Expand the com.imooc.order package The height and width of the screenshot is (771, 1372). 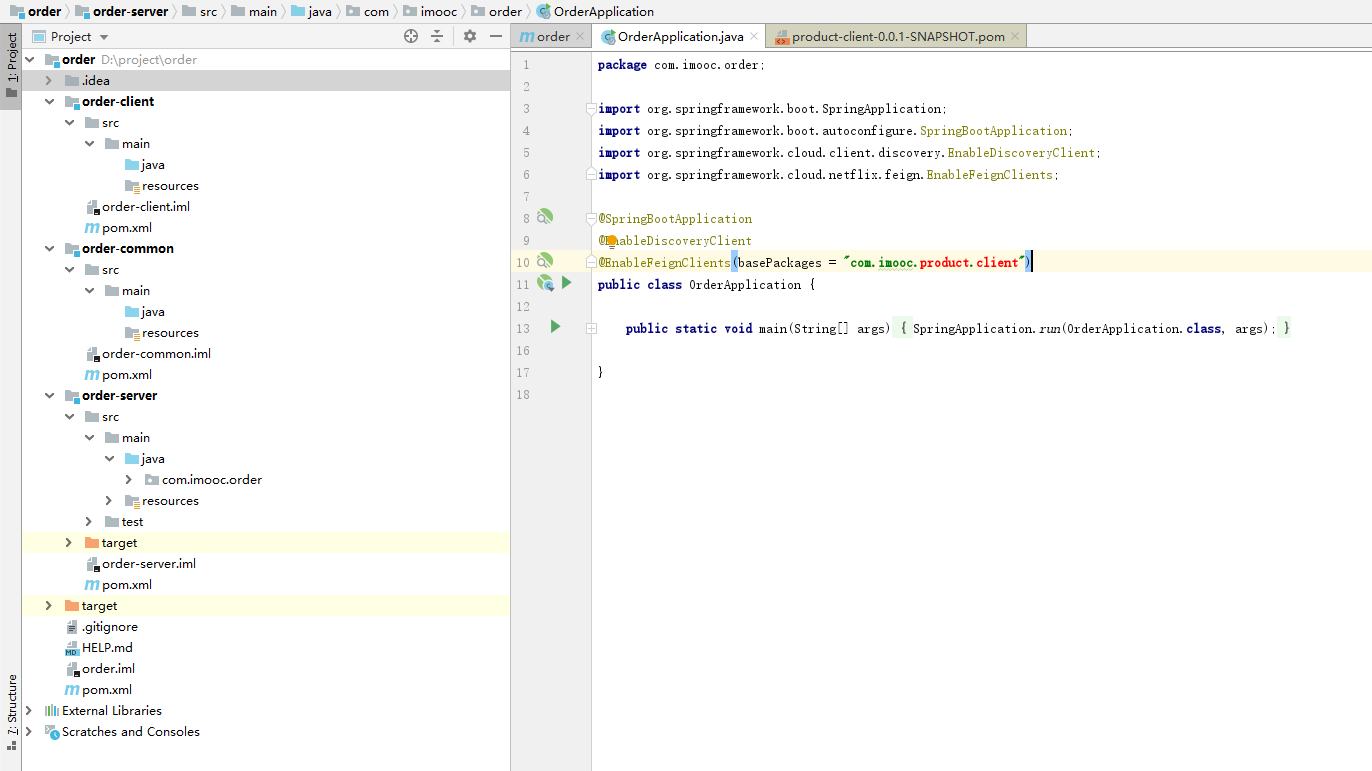tap(129, 479)
